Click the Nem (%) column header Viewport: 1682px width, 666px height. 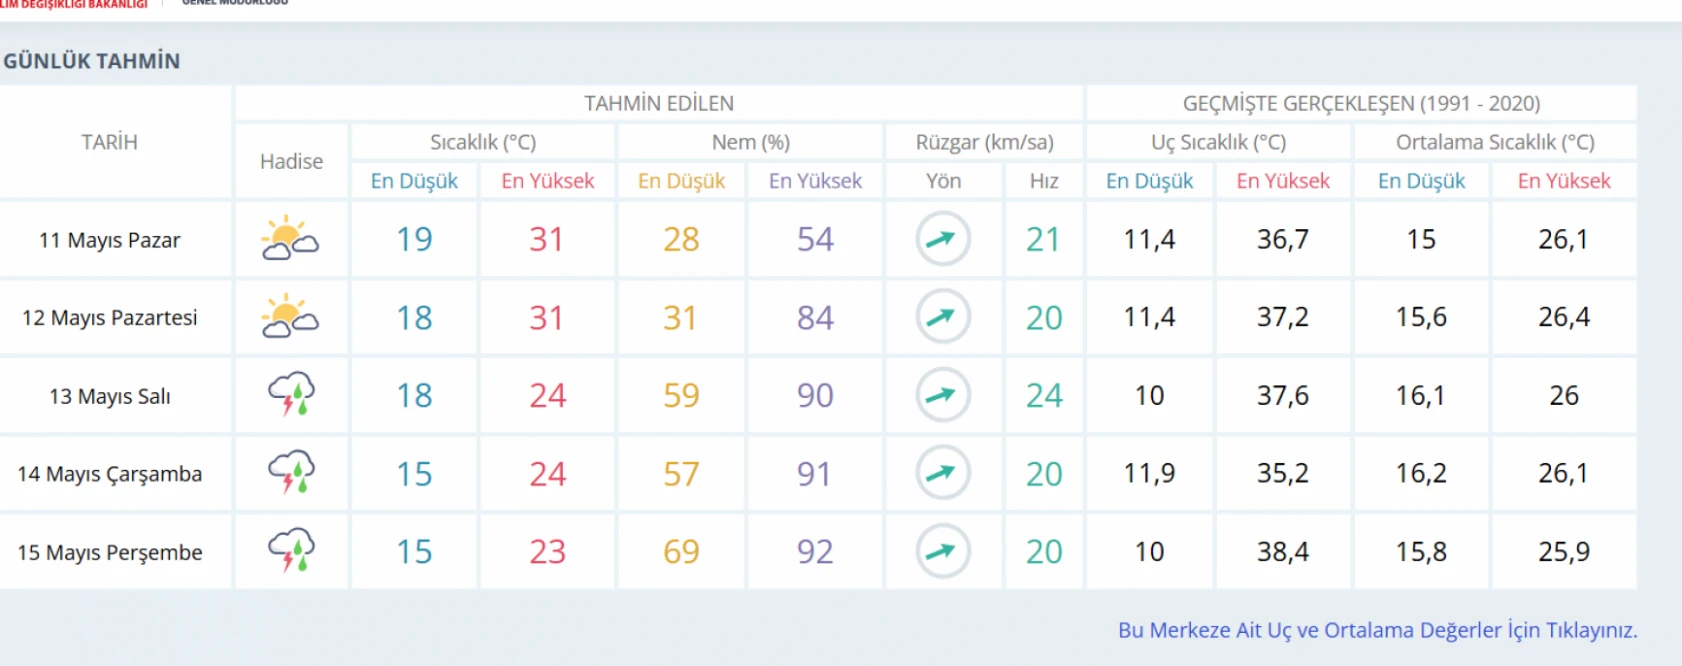point(750,142)
